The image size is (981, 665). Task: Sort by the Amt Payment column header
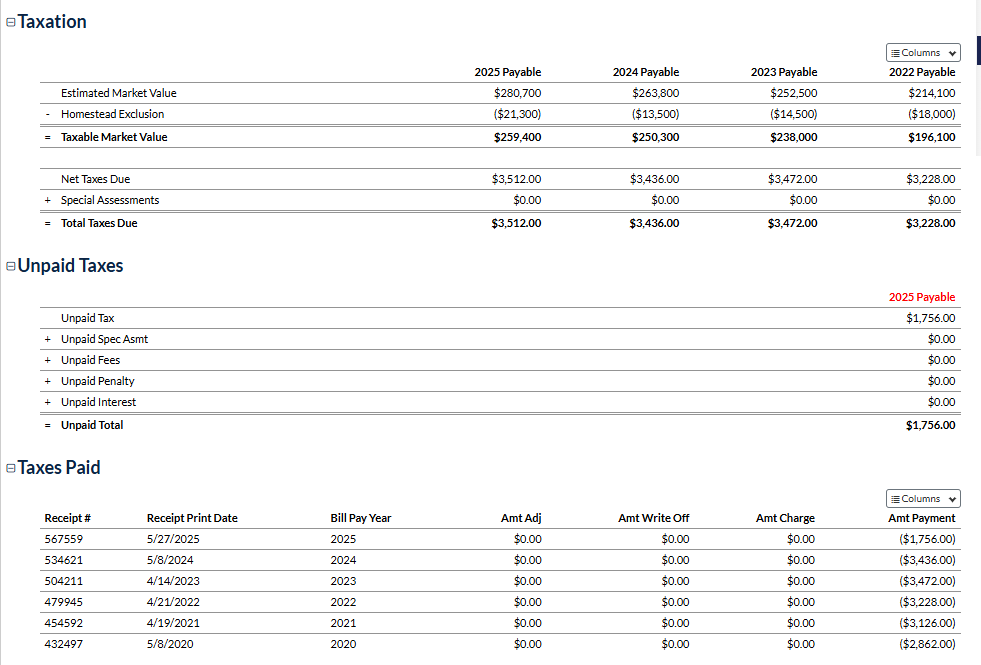[x=921, y=518]
